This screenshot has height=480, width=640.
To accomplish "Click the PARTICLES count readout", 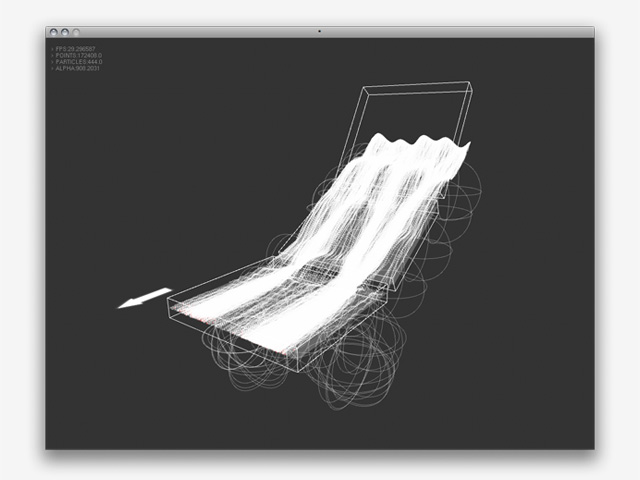I will click(80, 62).
